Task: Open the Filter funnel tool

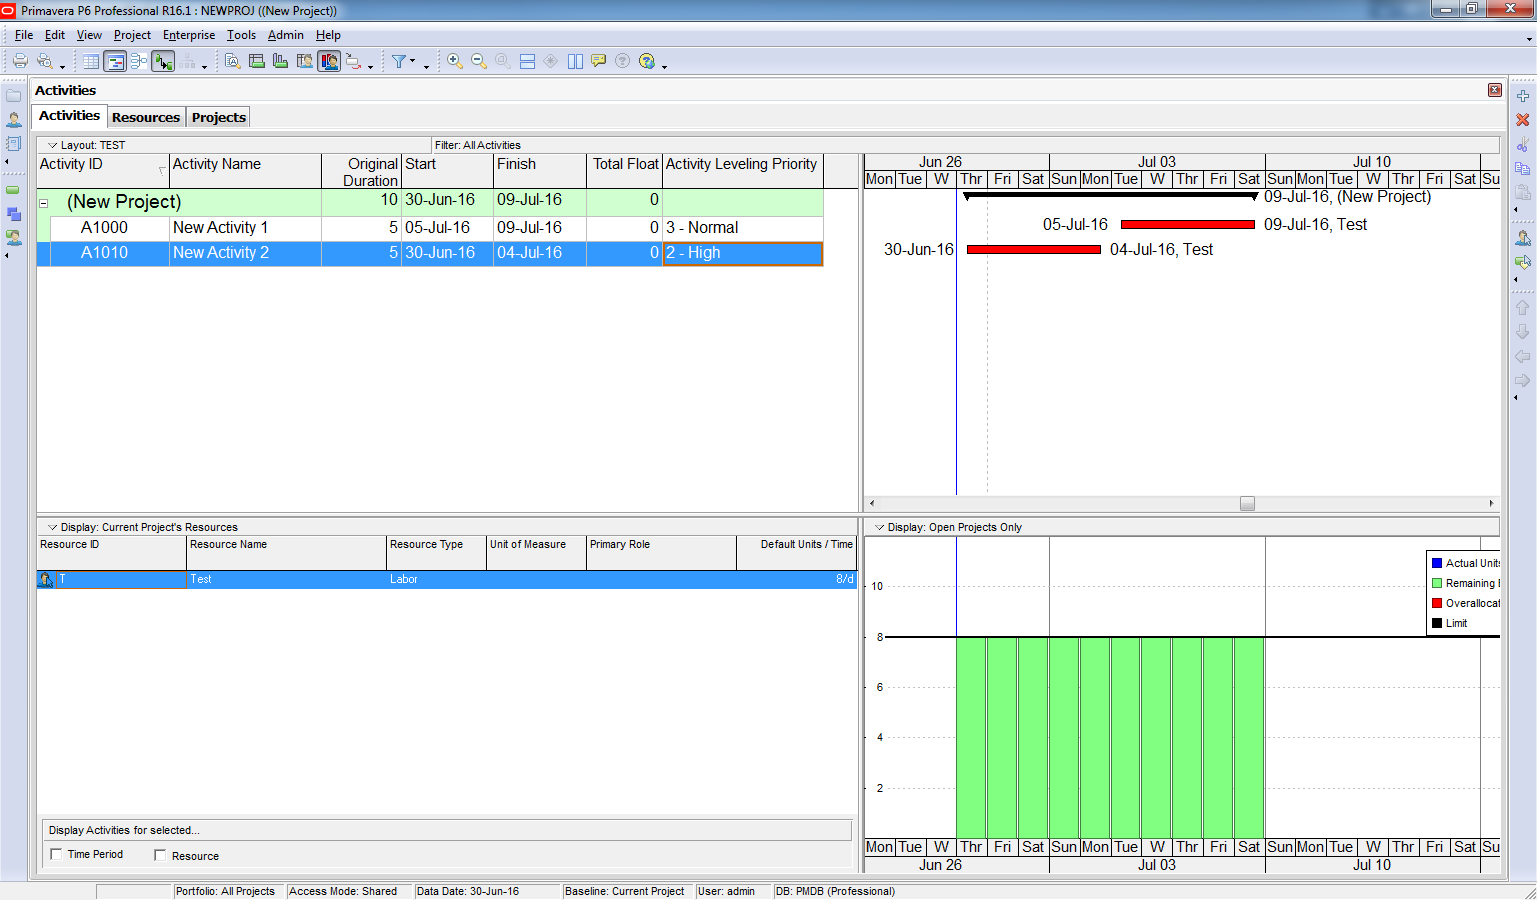Action: pos(399,61)
